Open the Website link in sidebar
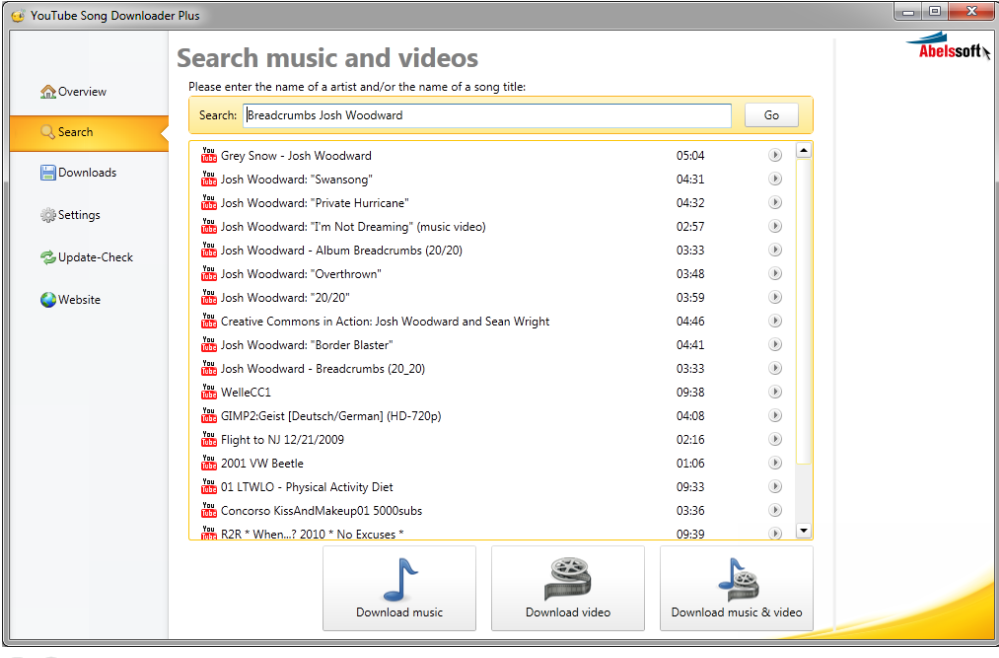 pyautogui.click(x=71, y=299)
